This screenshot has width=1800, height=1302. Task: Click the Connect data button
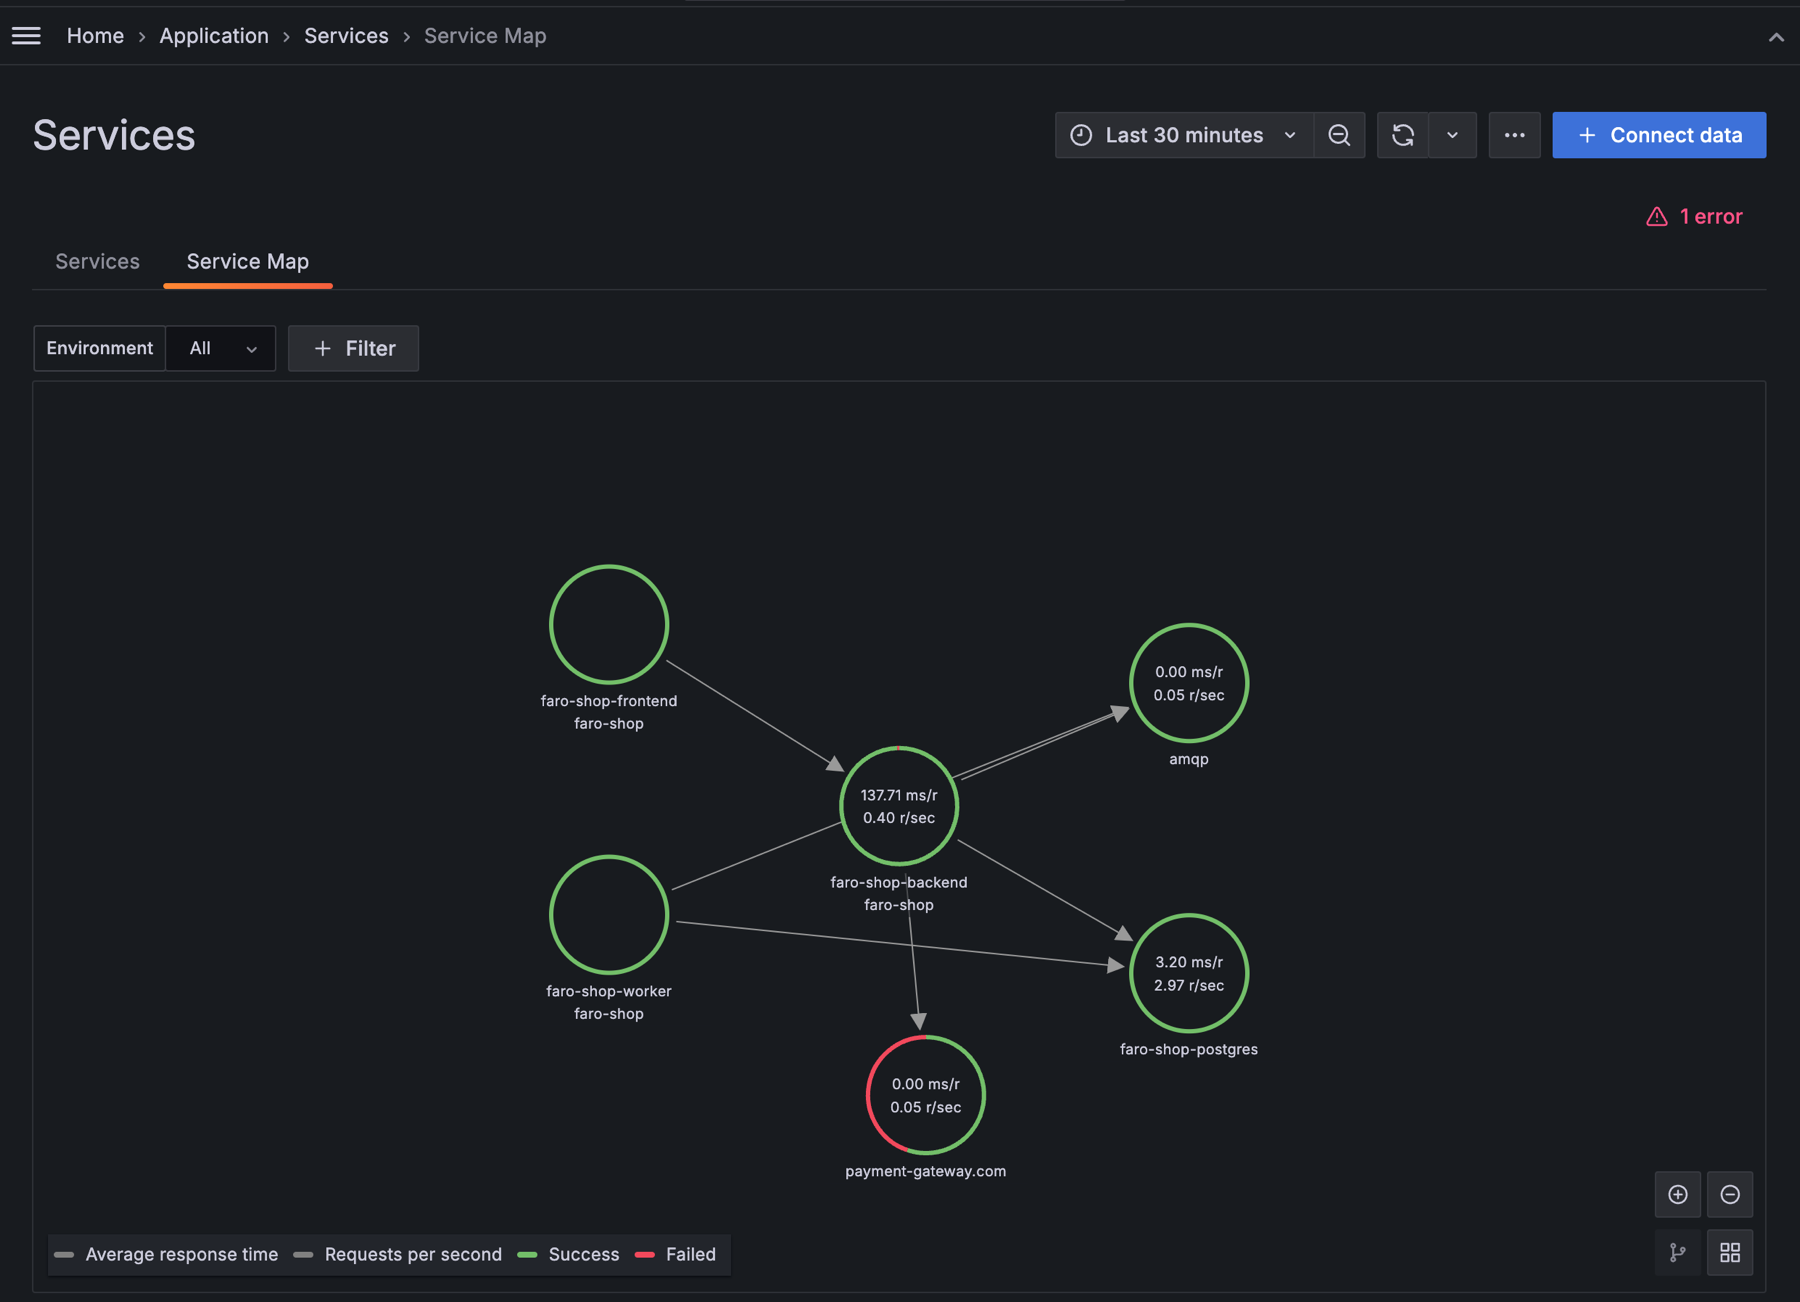[x=1658, y=135]
